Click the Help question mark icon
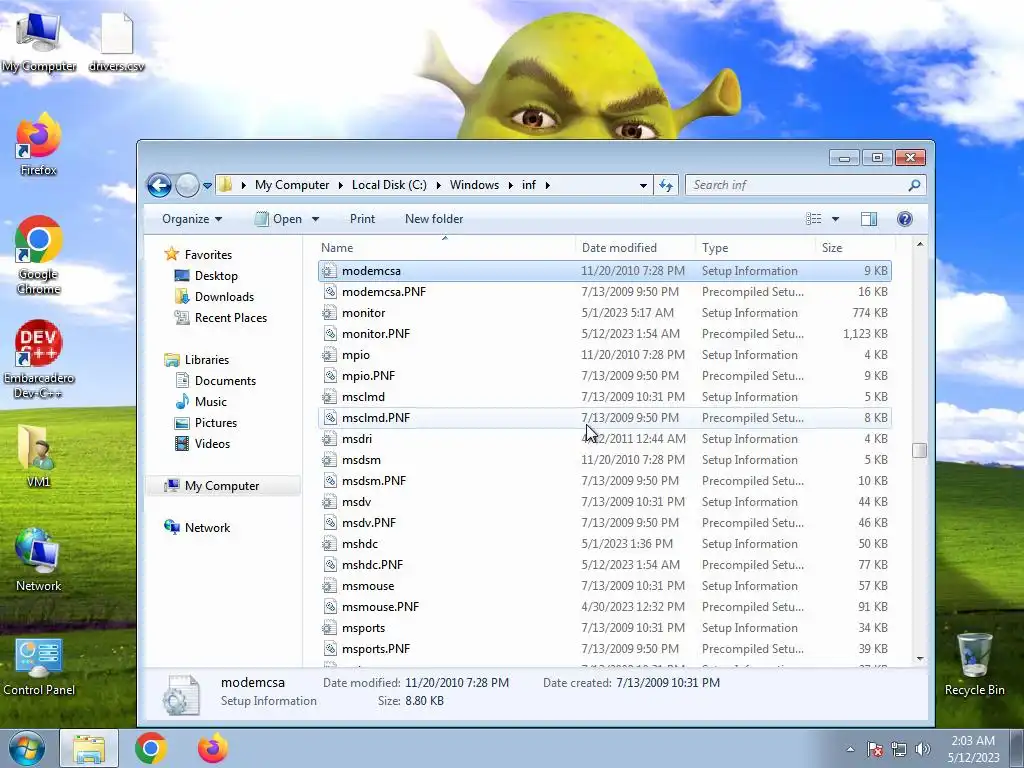Viewport: 1024px width, 768px height. click(x=904, y=219)
